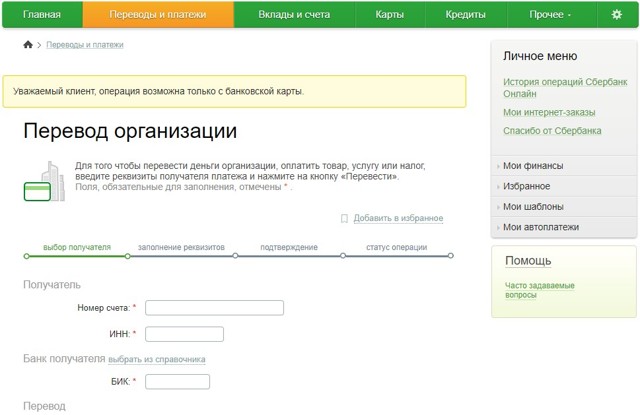
Task: Open История операций Сбербанк Онлайн link
Action: [565, 88]
